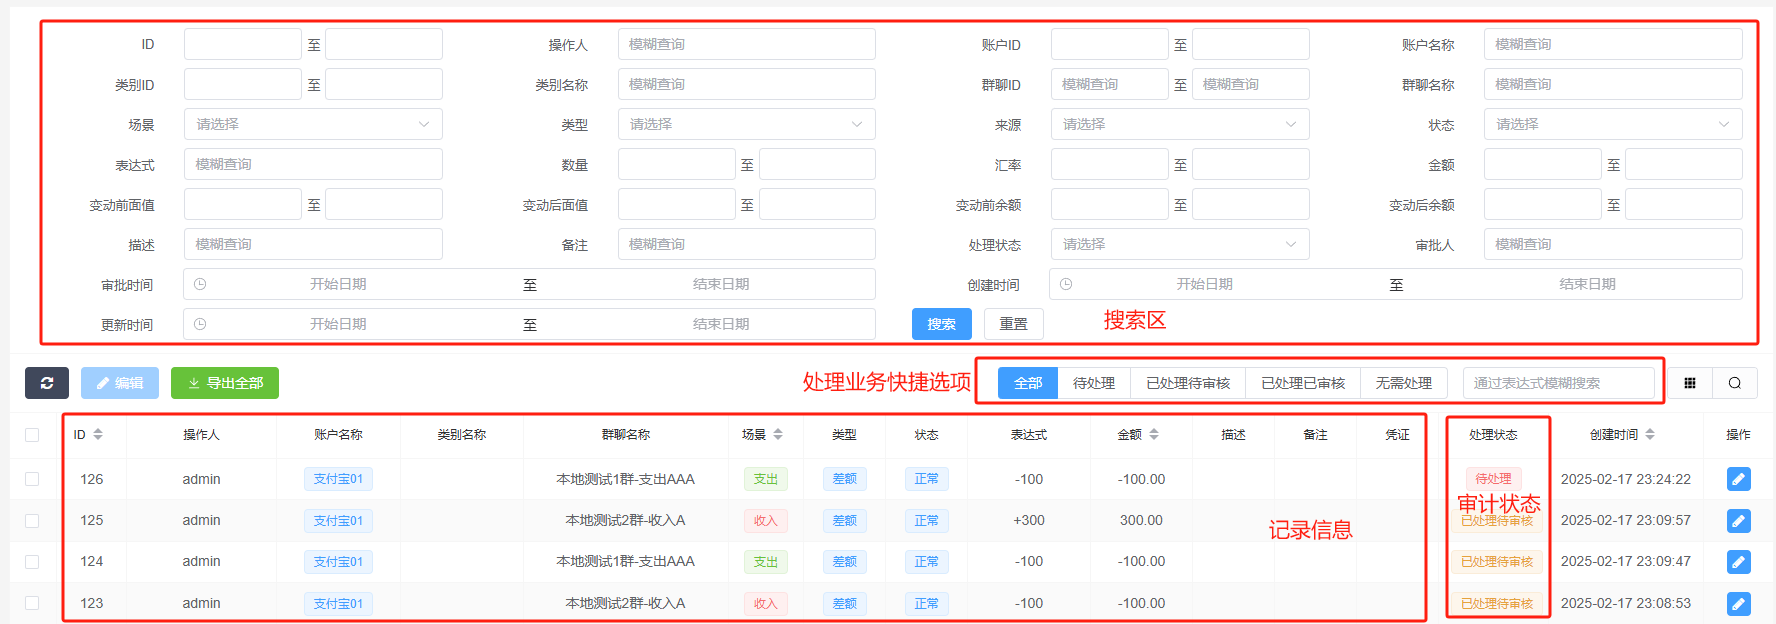Click 300.00 amount in row 125
1776x624 pixels.
pyautogui.click(x=1141, y=520)
